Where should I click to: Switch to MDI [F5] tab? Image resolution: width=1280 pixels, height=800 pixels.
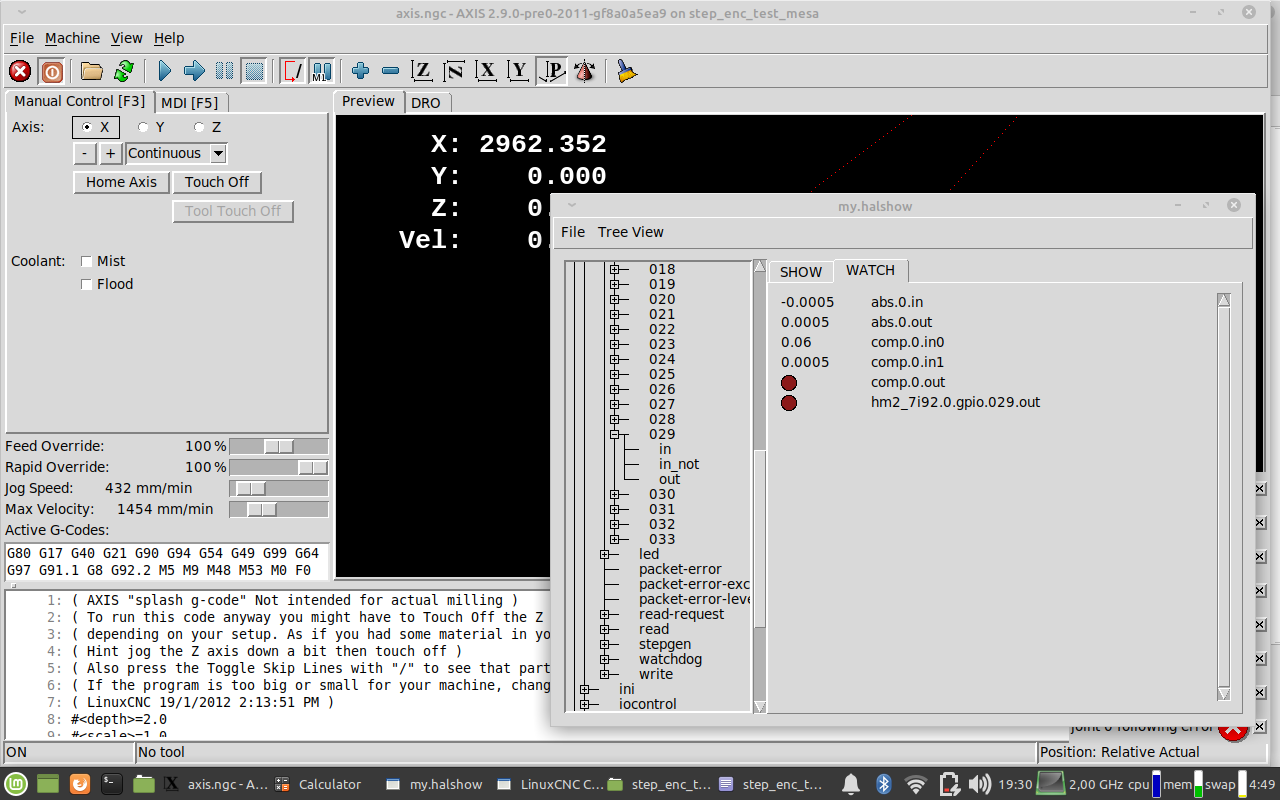click(x=190, y=102)
